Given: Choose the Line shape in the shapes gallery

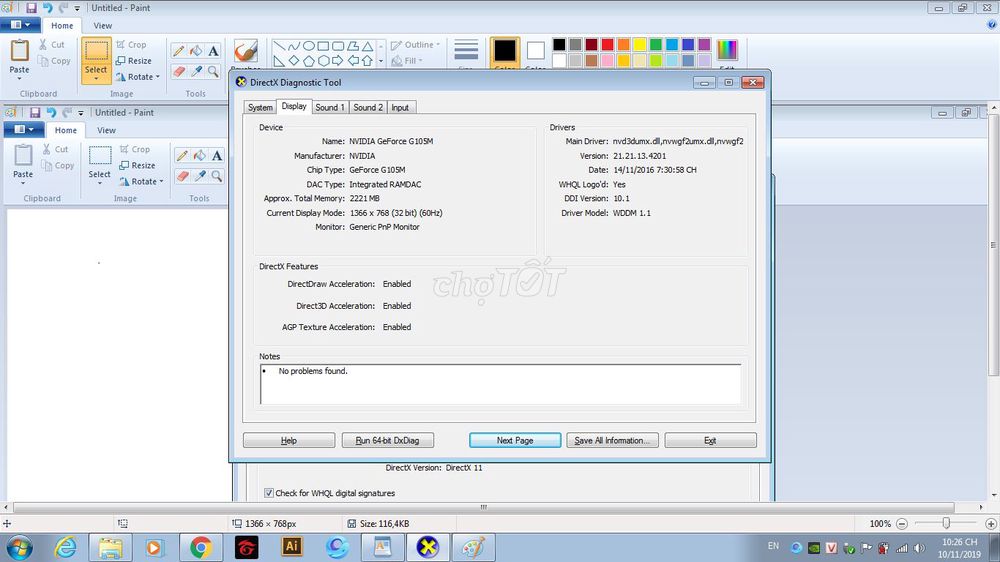Looking at the screenshot, I should 279,46.
